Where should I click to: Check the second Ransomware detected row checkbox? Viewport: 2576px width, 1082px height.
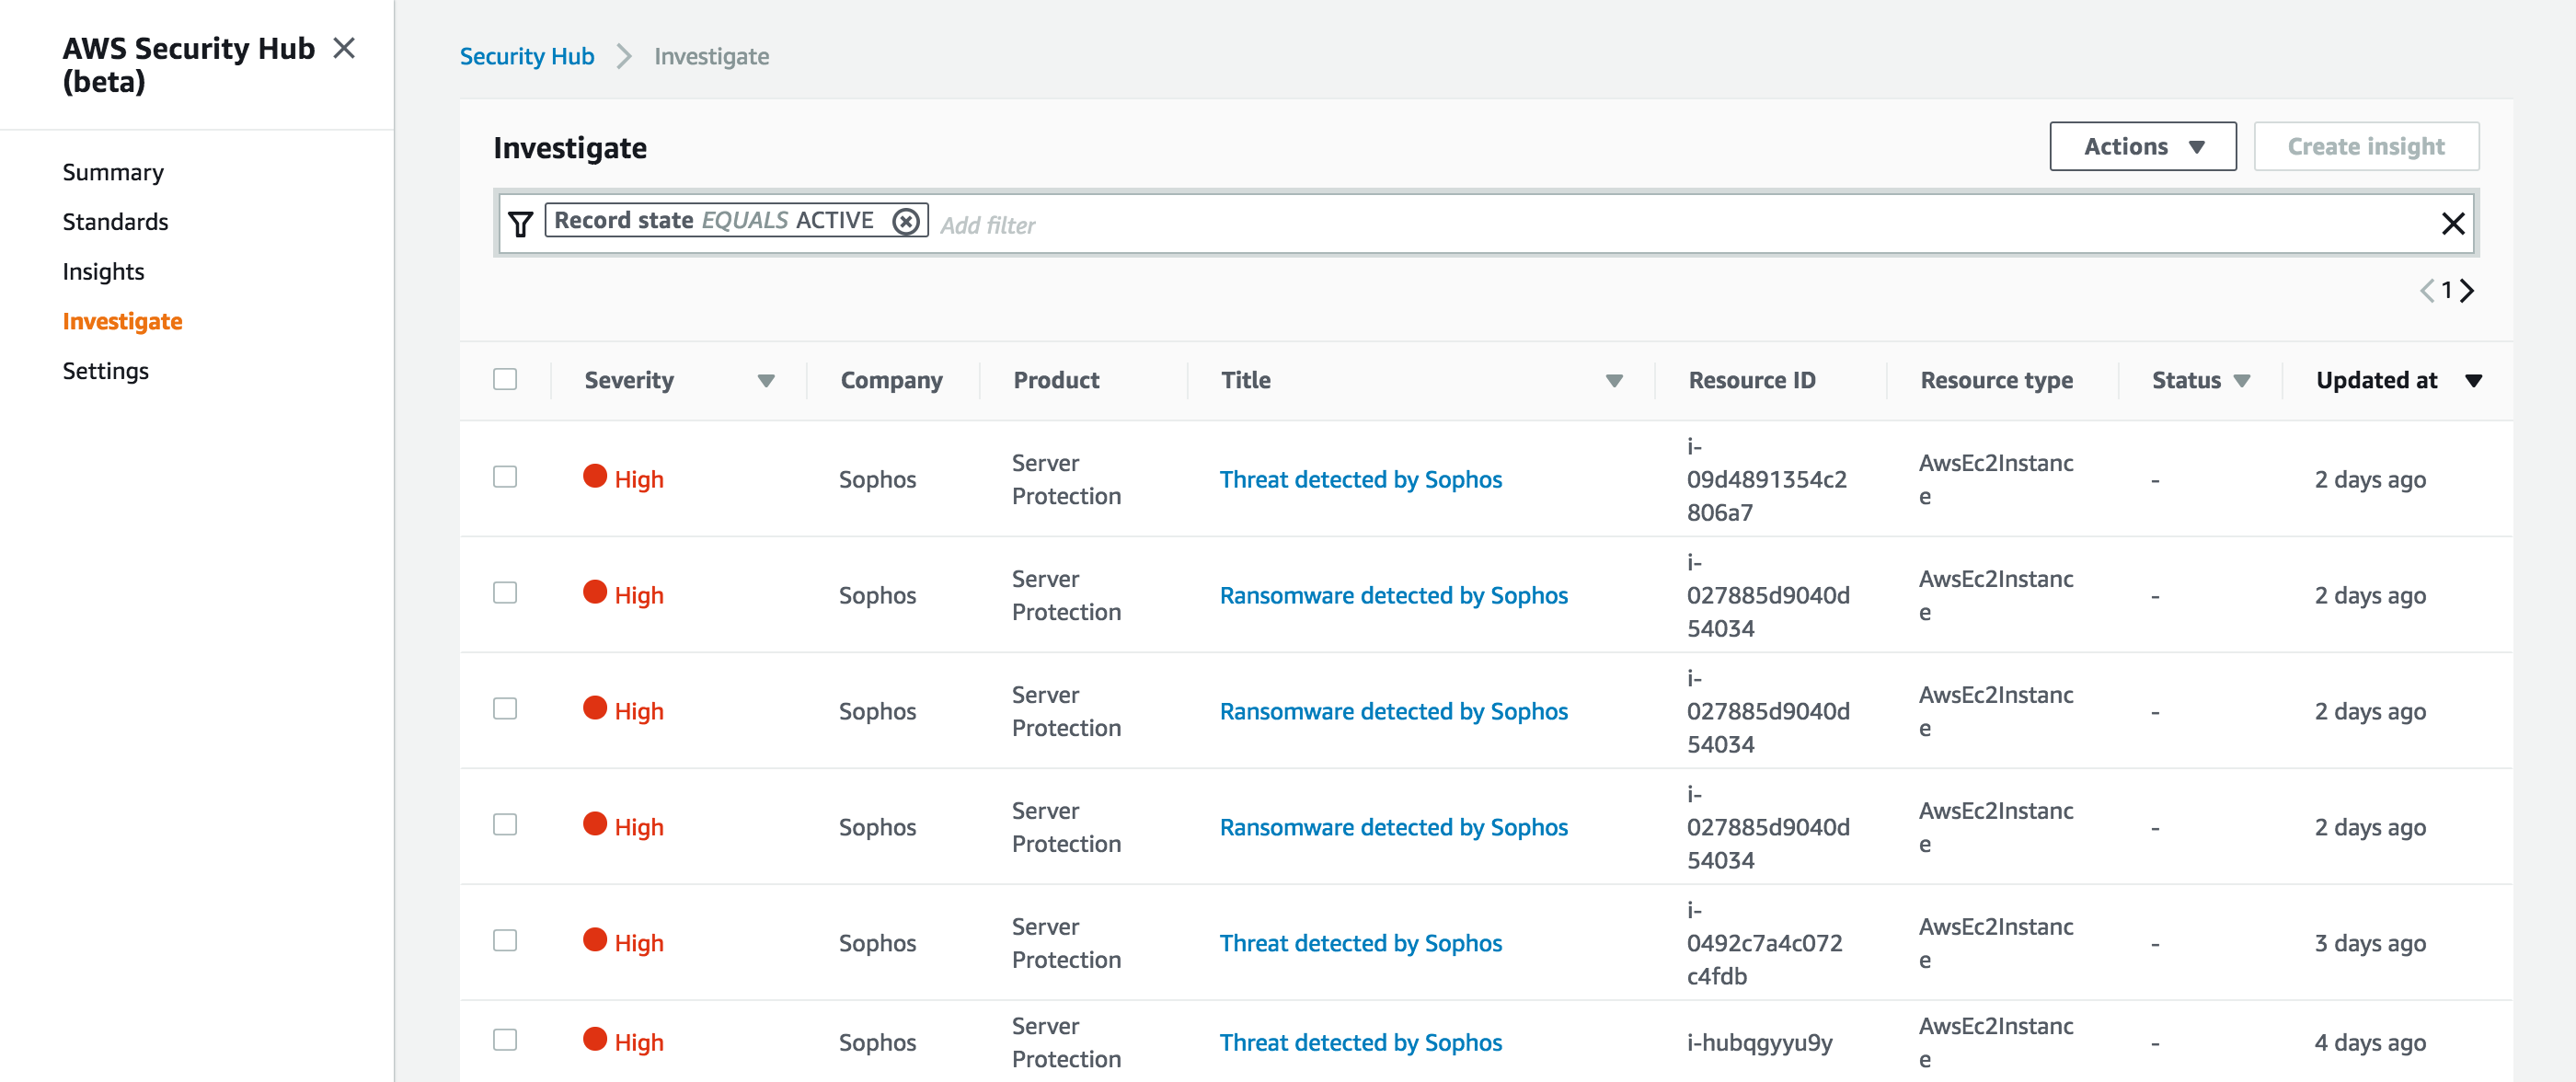505,709
